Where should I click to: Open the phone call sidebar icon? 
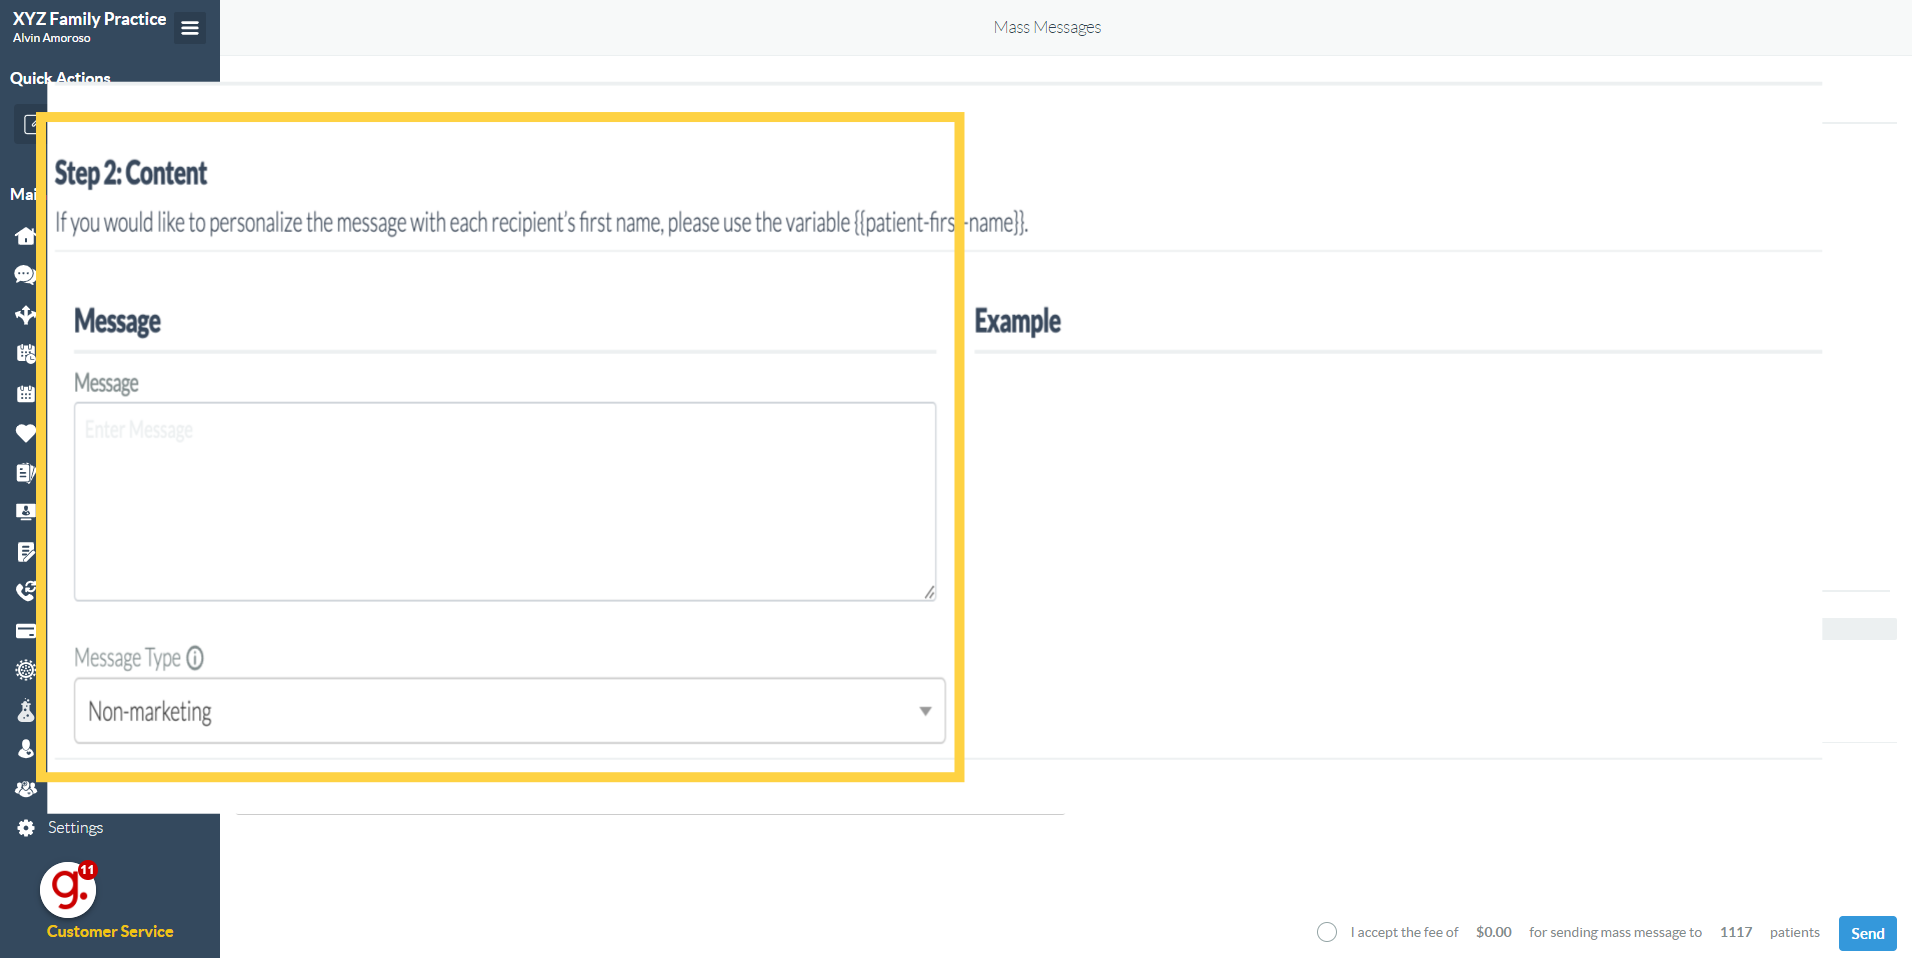point(25,590)
